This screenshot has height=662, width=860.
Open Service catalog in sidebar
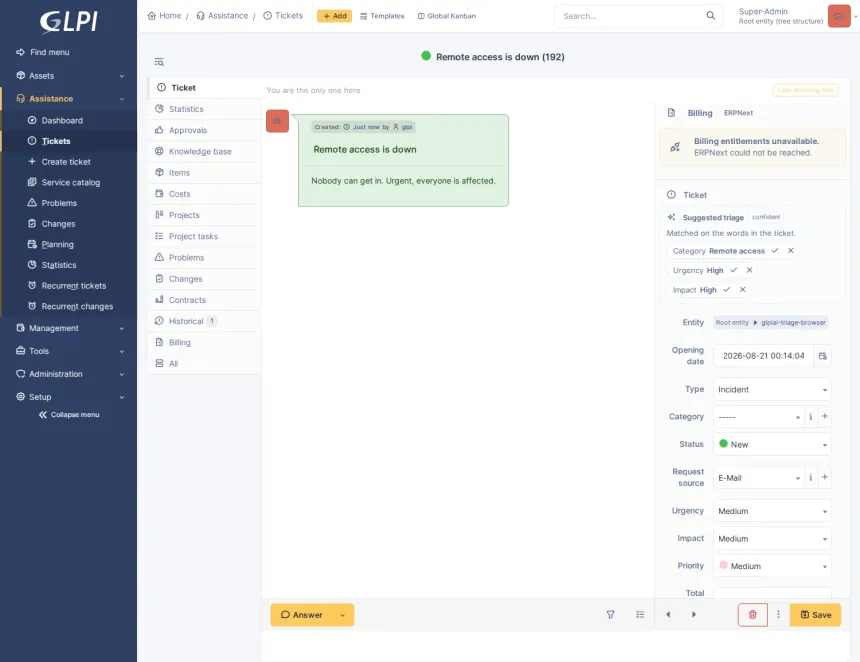[x=71, y=183]
